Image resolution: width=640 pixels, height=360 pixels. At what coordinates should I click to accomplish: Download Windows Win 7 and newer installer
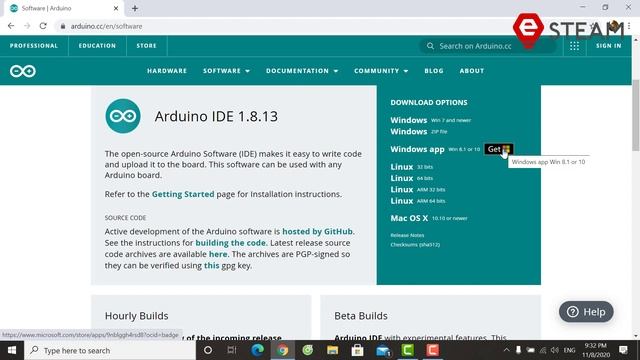click(431, 120)
